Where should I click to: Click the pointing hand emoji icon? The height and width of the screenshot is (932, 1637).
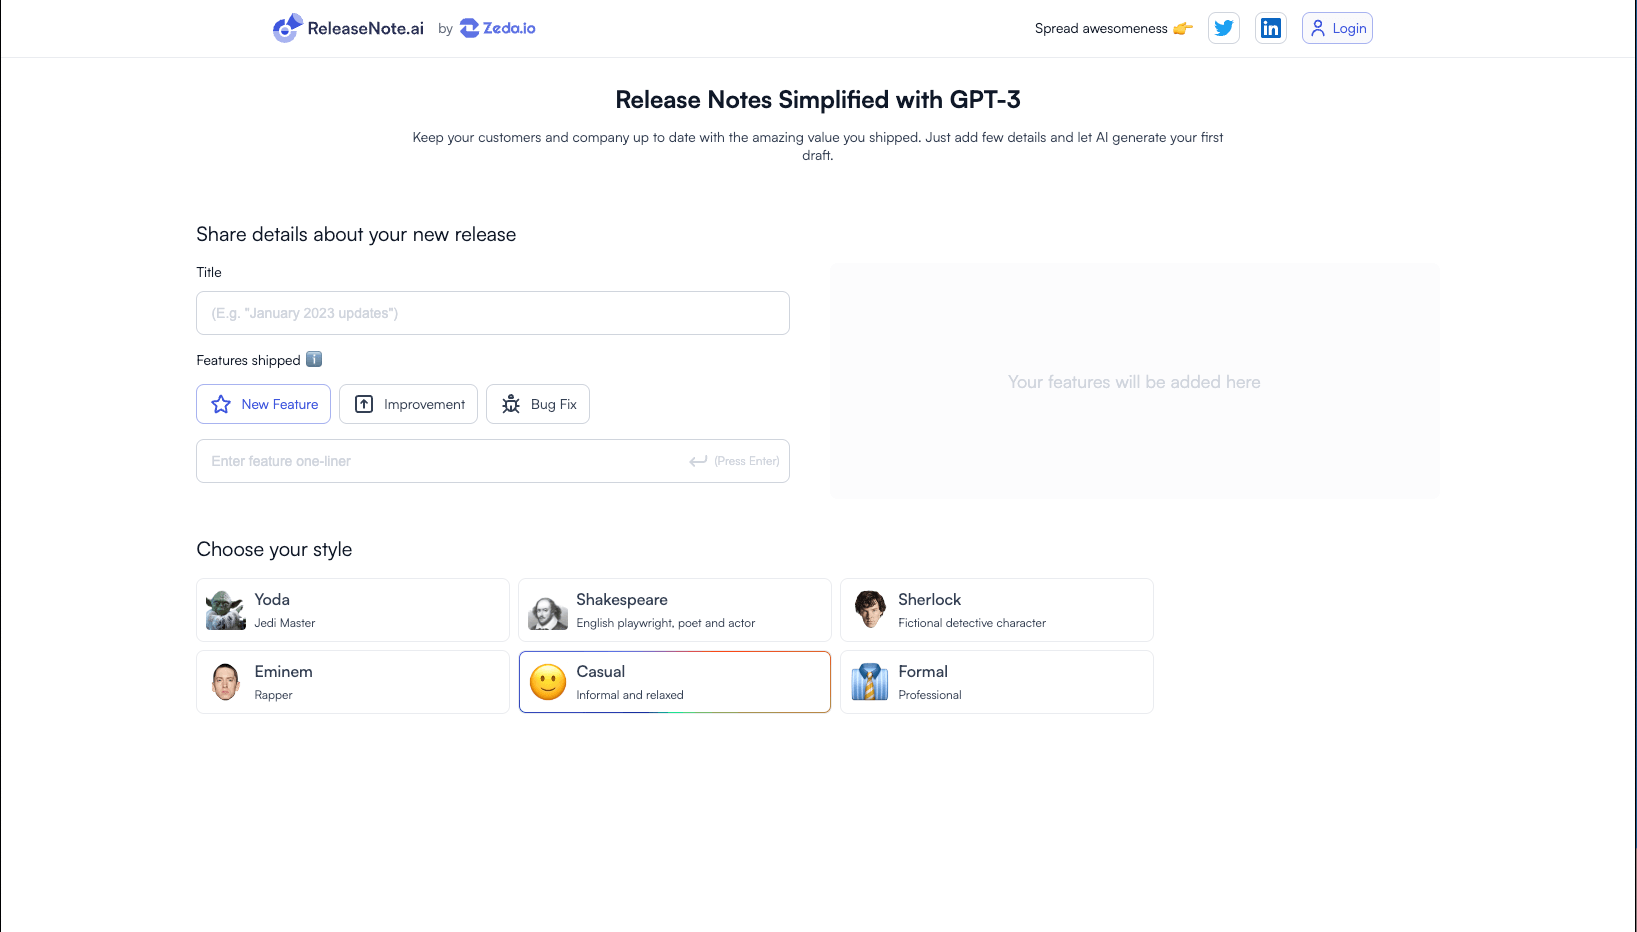point(1183,28)
